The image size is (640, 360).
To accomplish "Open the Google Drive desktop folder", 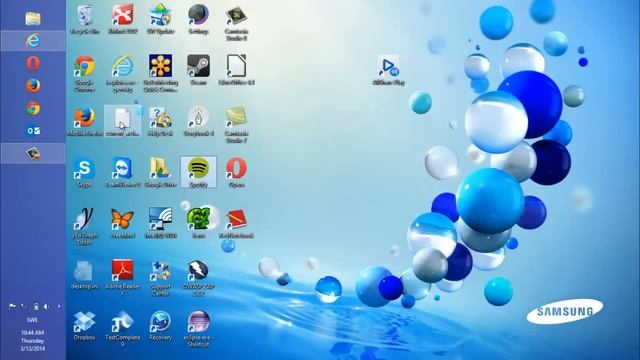I will (x=160, y=172).
